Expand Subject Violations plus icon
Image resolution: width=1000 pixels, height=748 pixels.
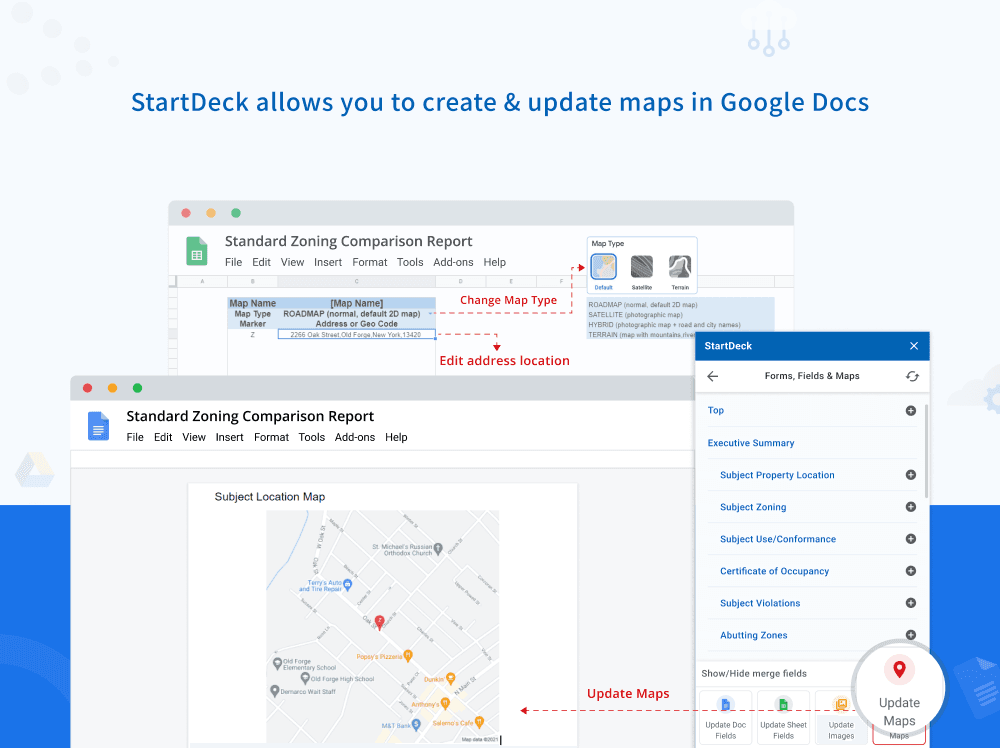point(911,603)
